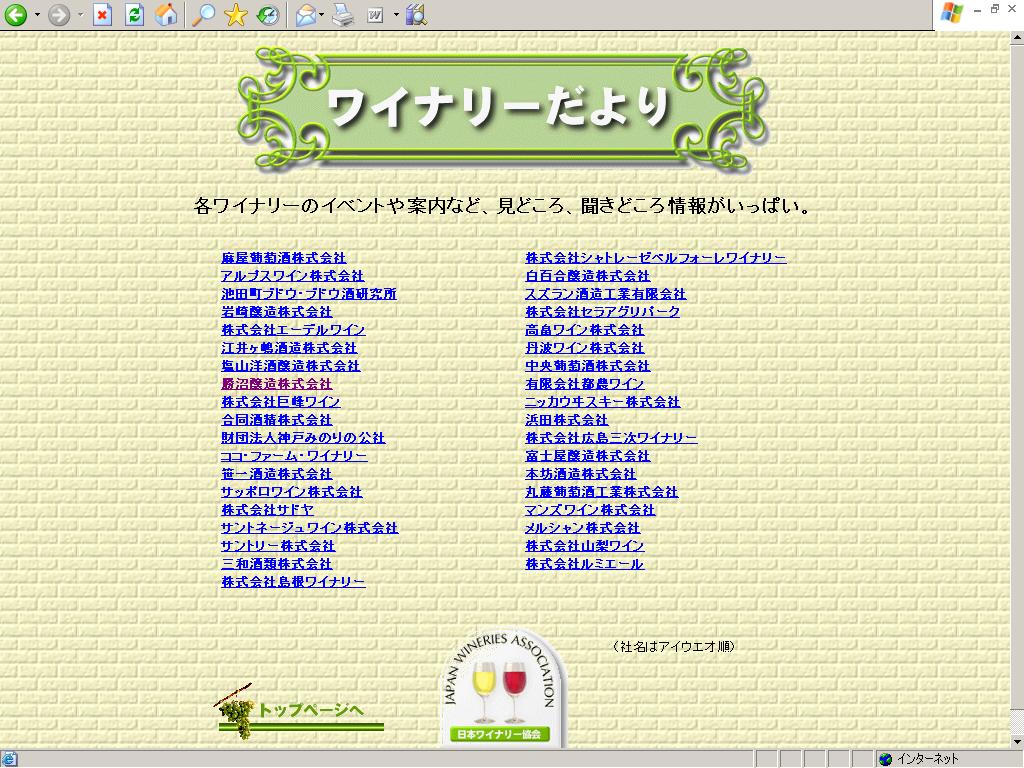This screenshot has height=768, width=1024.
Task: Refresh the page with green arrows icon
Action: pos(135,14)
